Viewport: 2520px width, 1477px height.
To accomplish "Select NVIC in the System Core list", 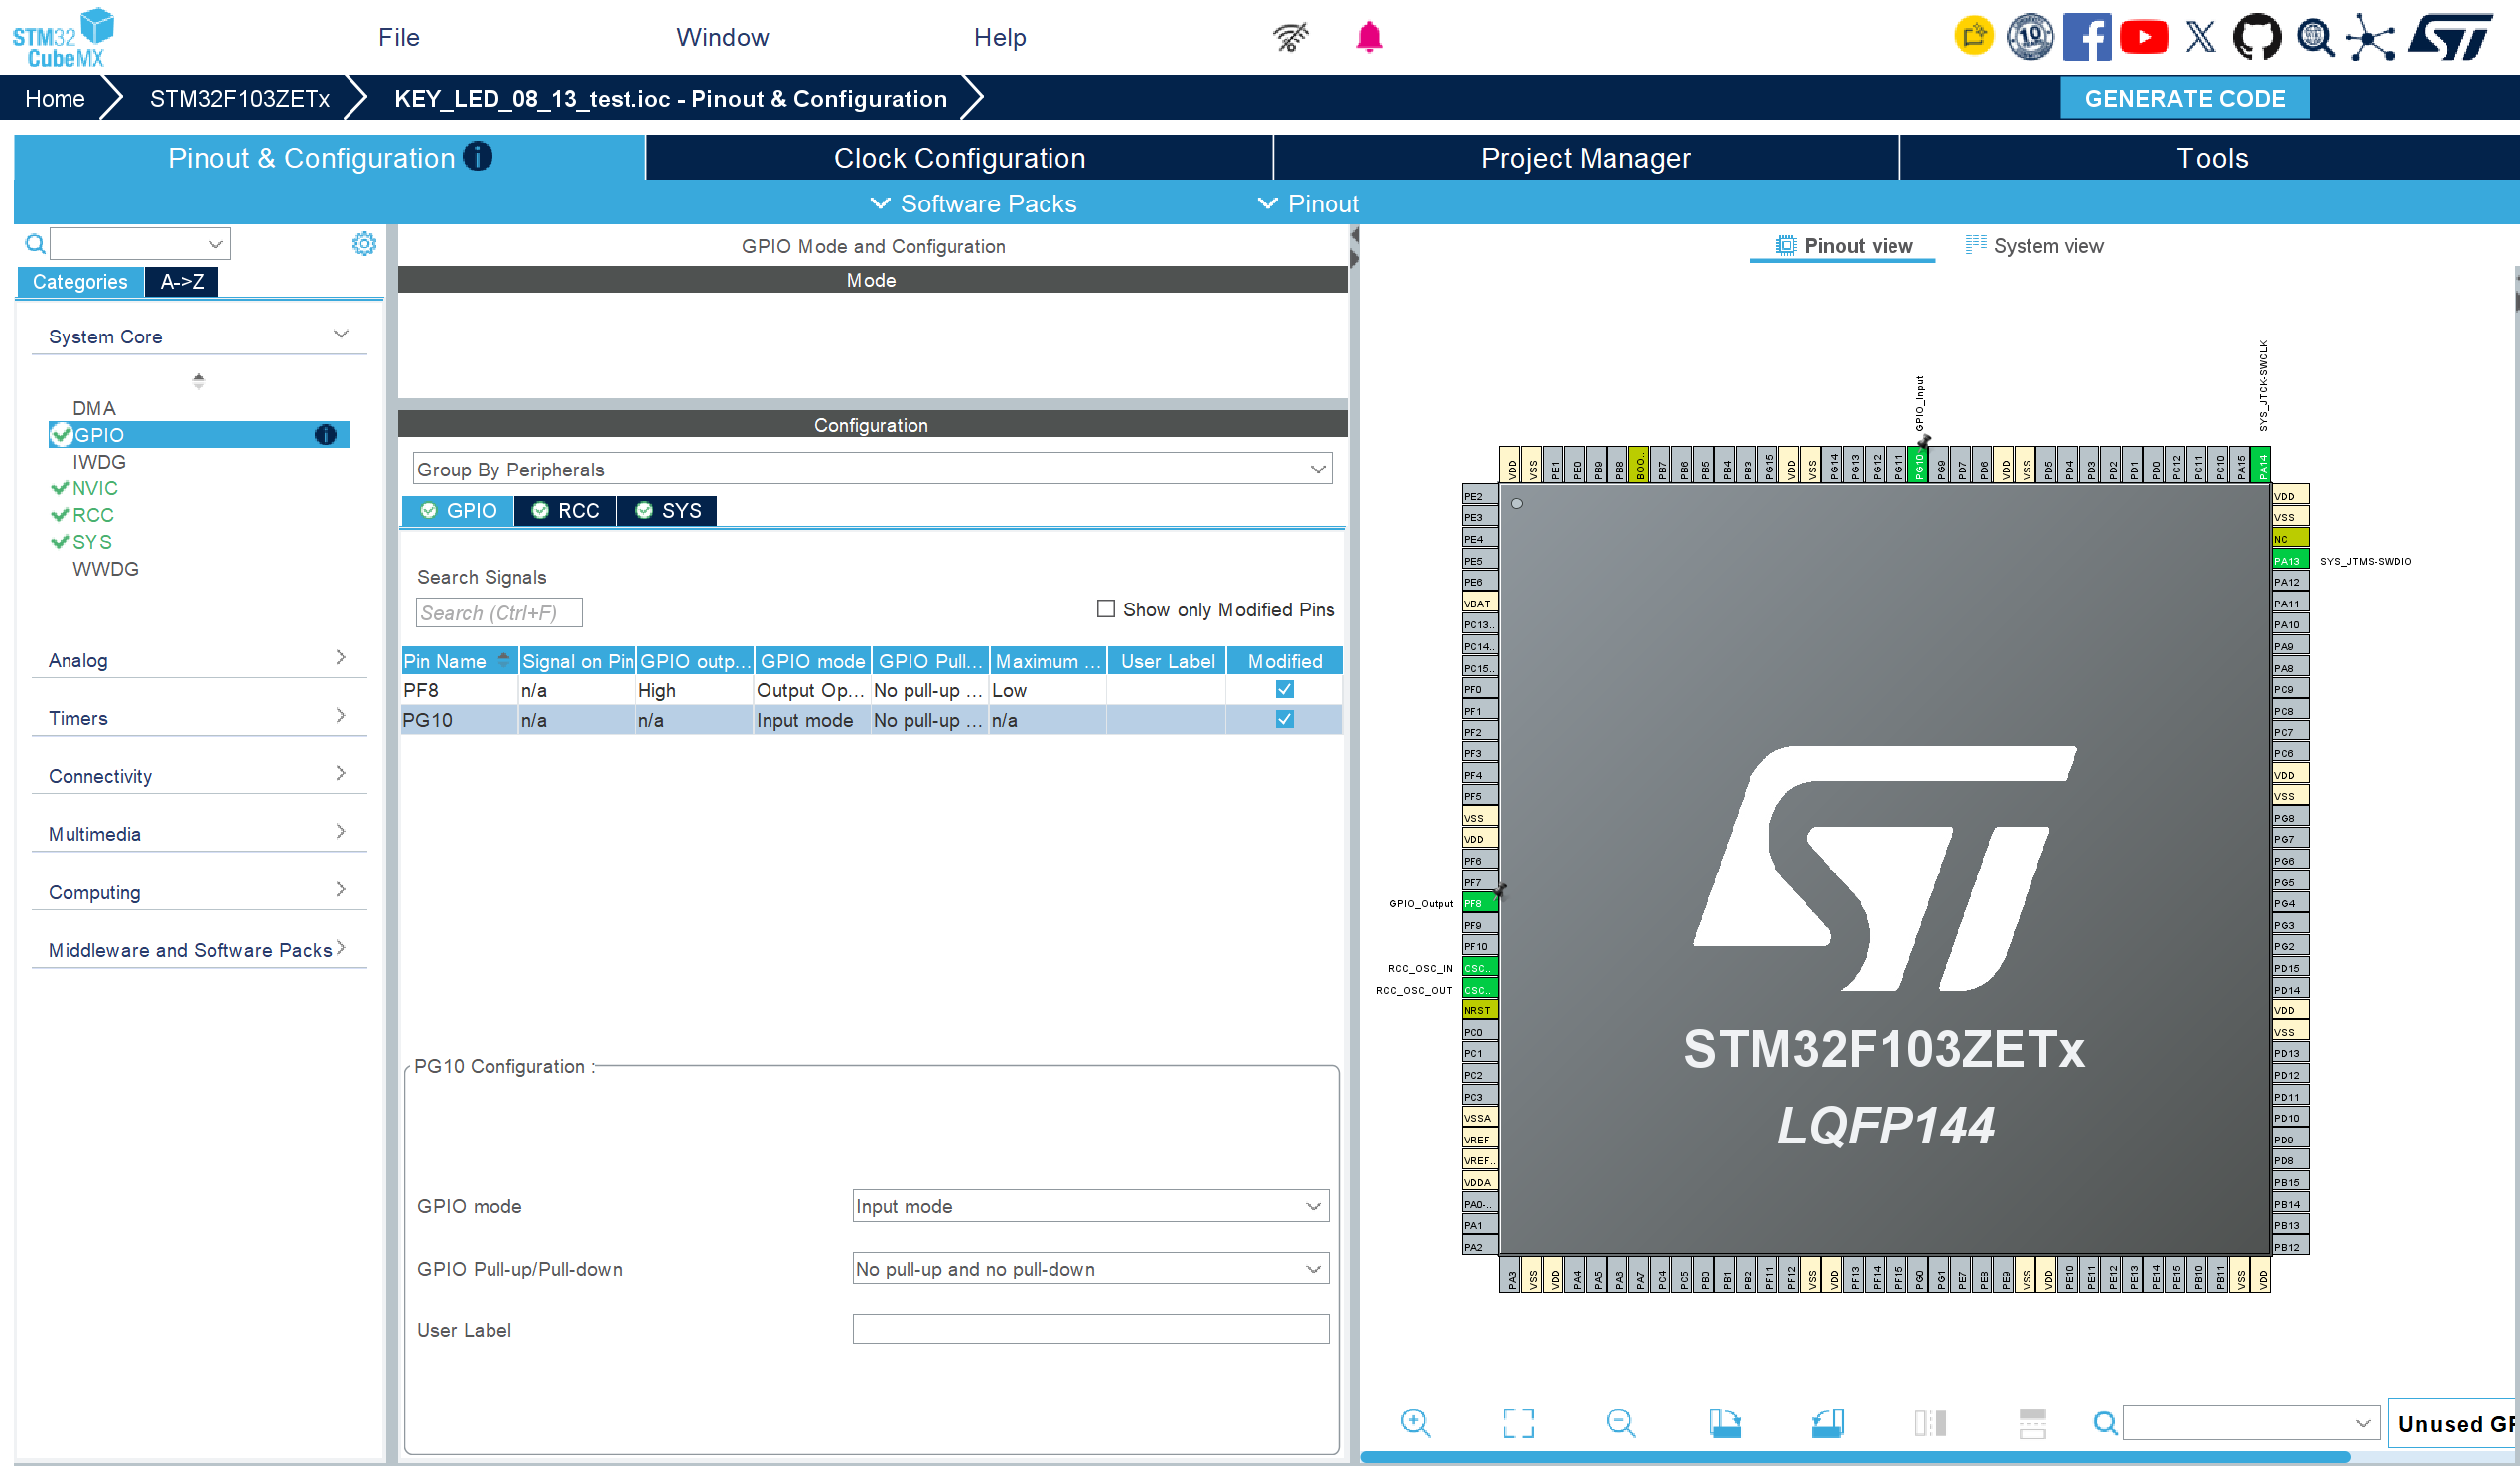I will coord(95,488).
